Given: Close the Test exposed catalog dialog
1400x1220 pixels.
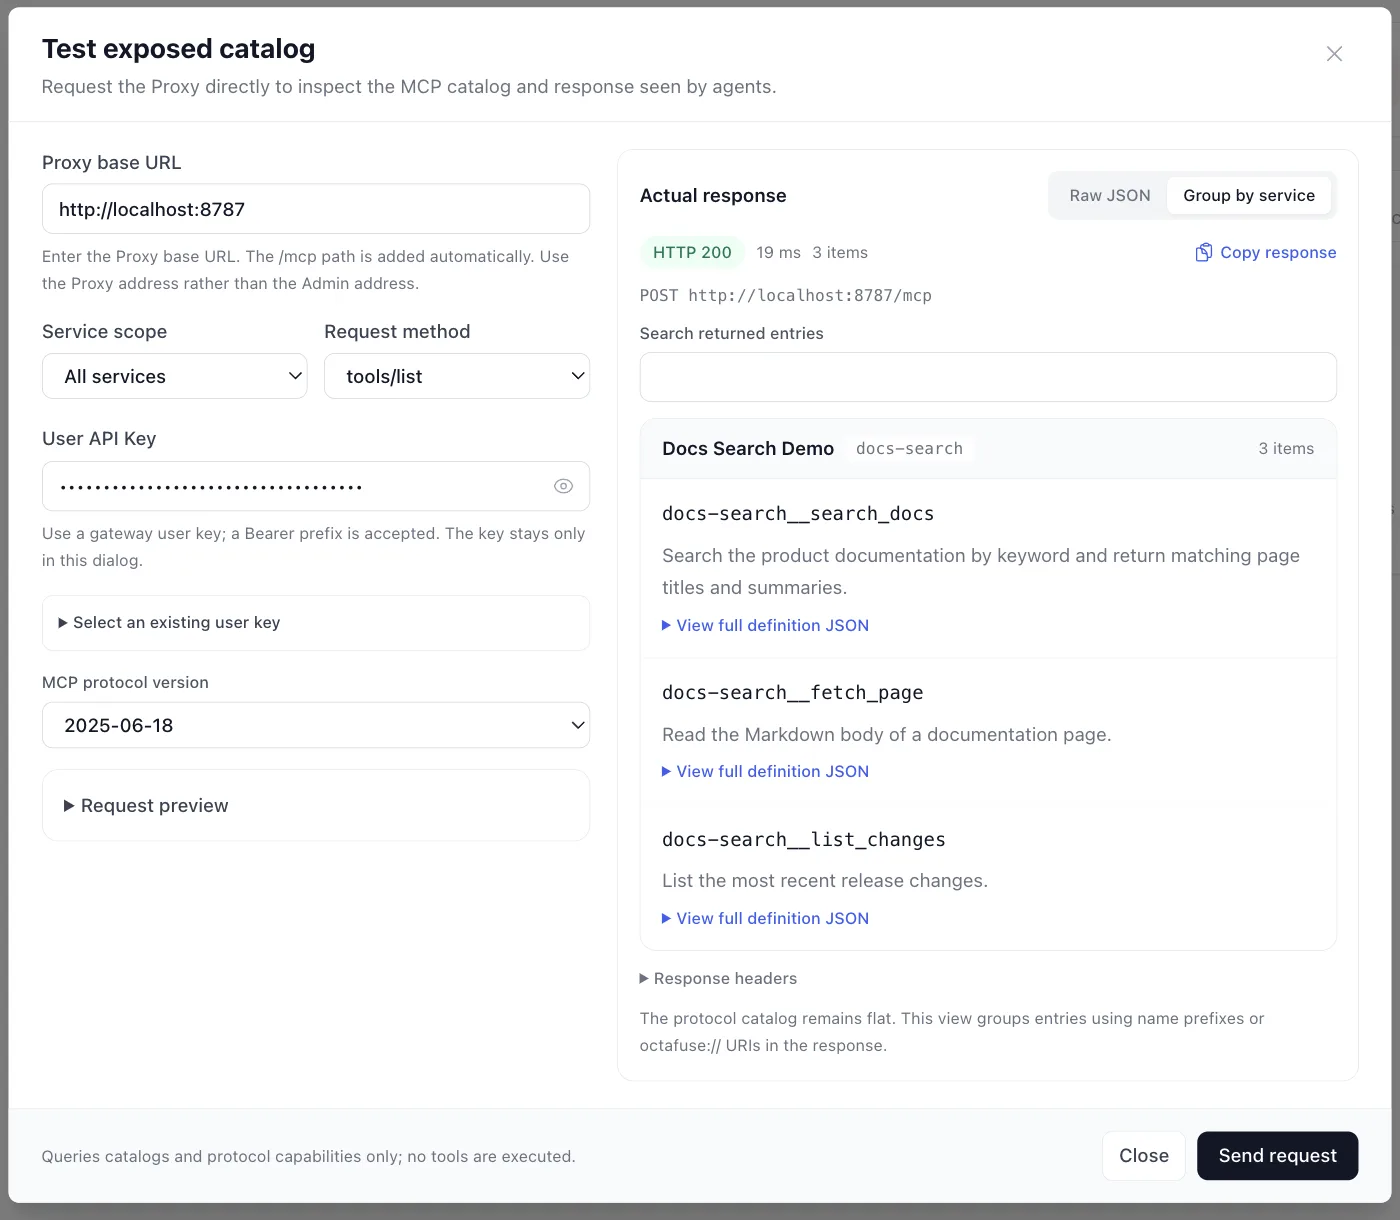Looking at the screenshot, I should [x=1334, y=54].
